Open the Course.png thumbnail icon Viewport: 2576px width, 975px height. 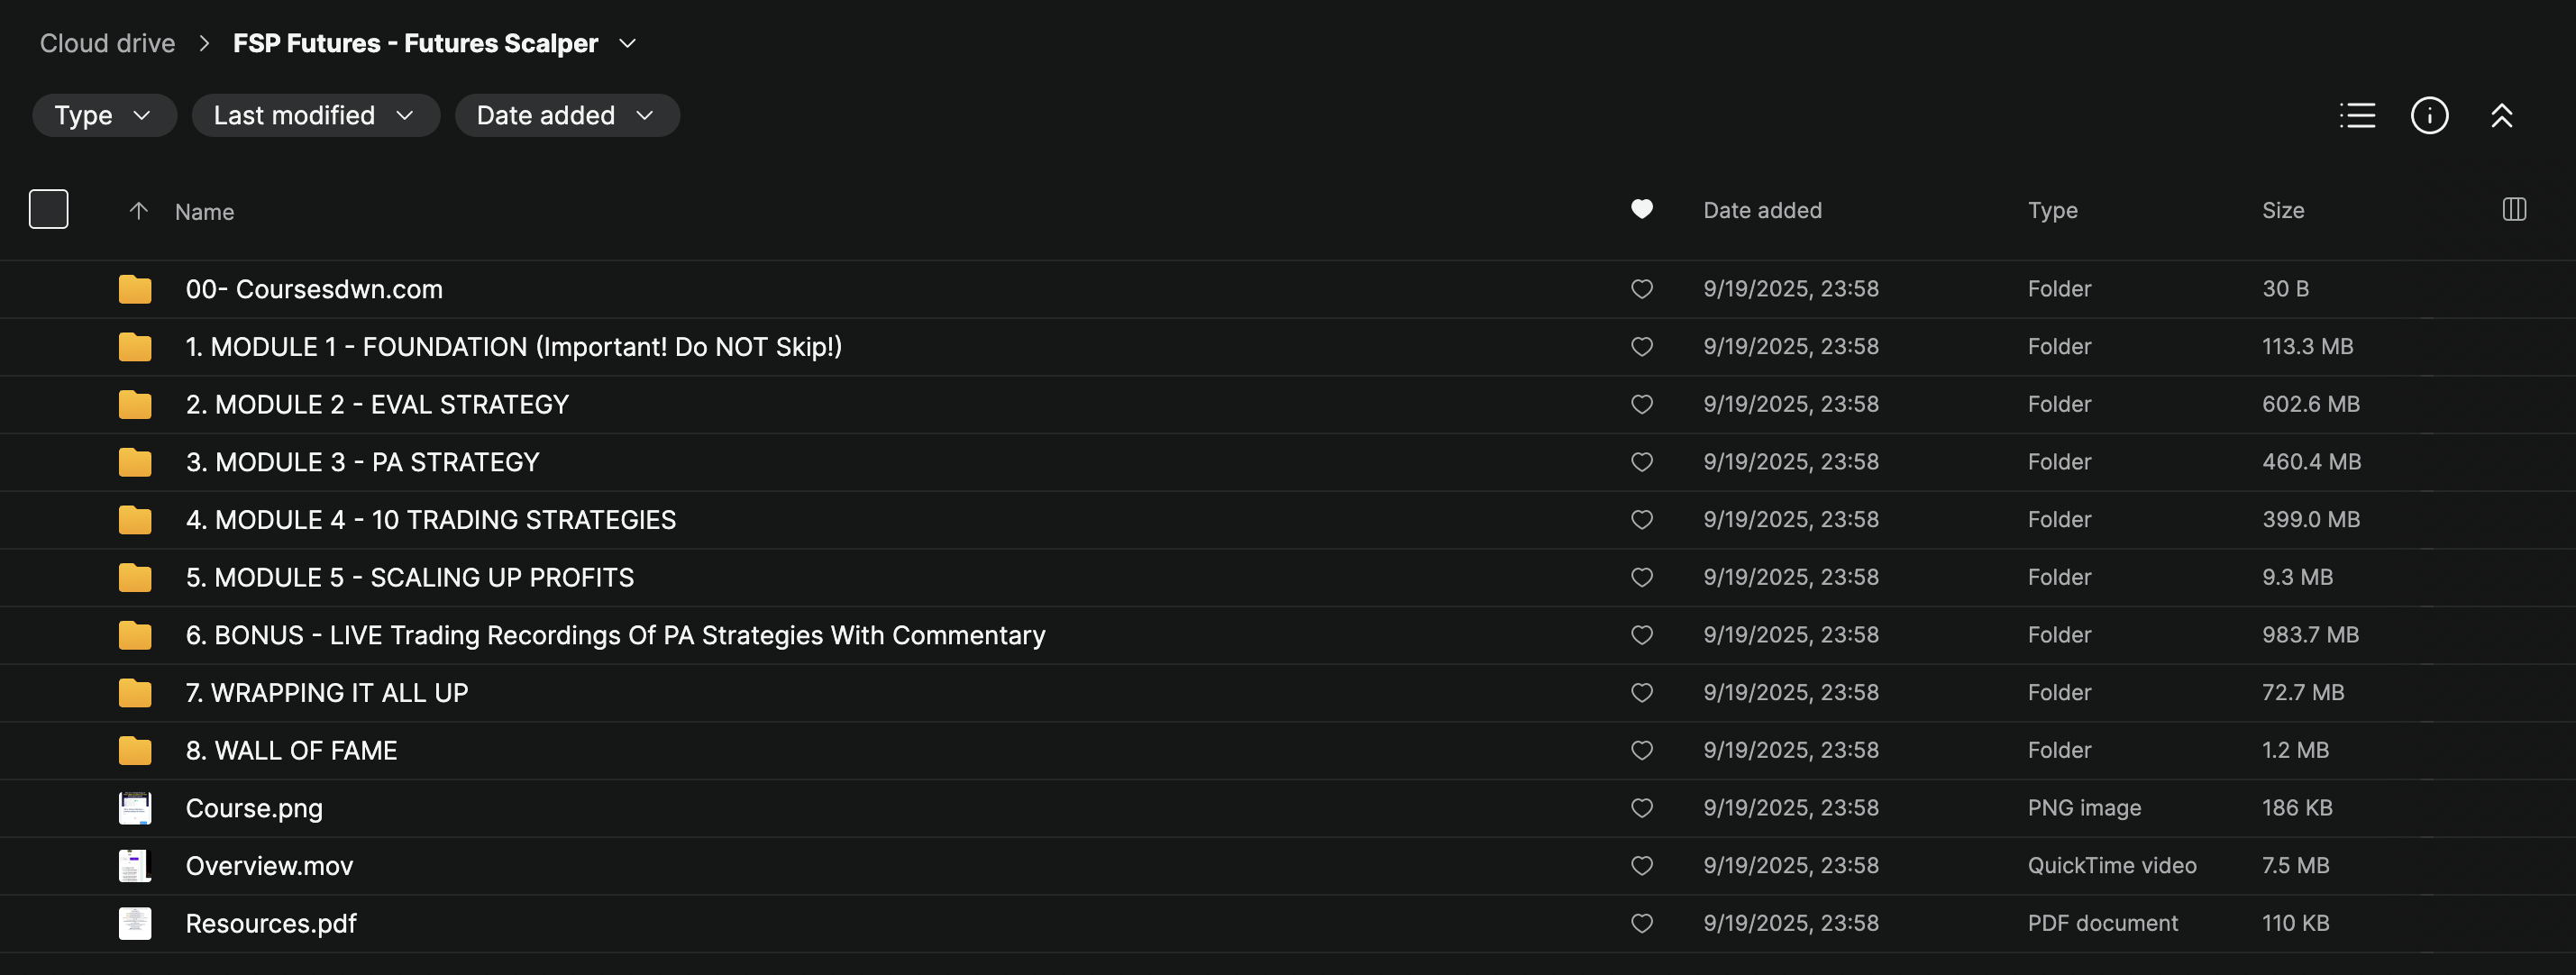(135, 808)
